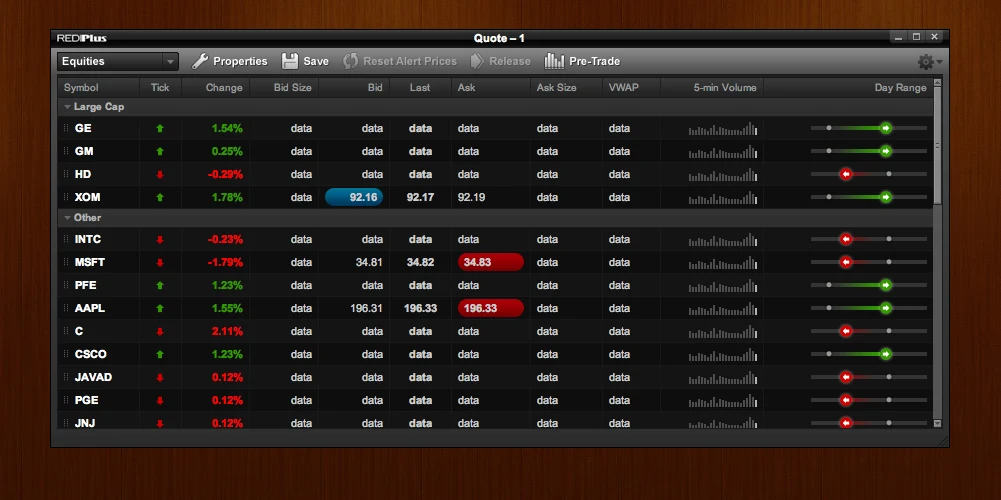Image resolution: width=1001 pixels, height=500 pixels.
Task: Open the gear settings menu
Action: pos(930,62)
